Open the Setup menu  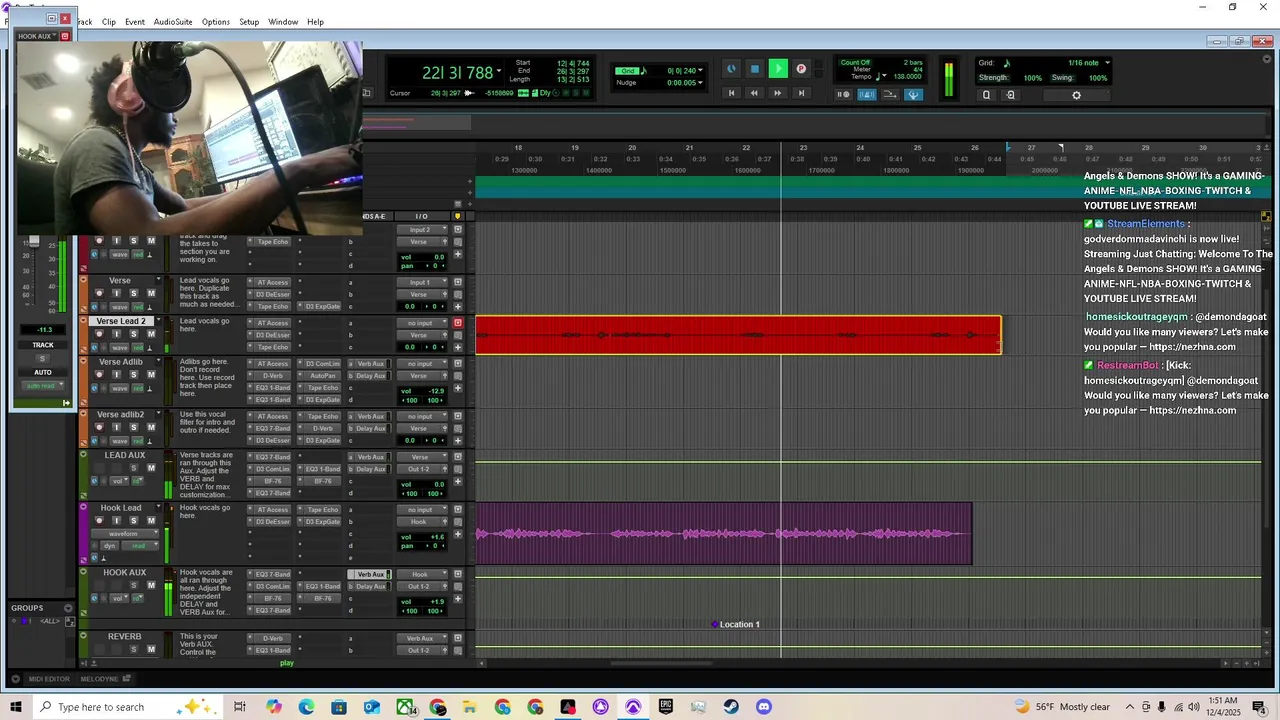click(249, 22)
